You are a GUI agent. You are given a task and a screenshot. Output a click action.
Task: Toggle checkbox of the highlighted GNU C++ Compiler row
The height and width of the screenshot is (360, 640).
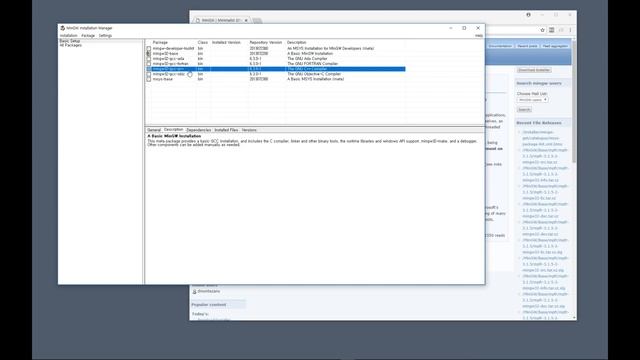click(x=149, y=69)
